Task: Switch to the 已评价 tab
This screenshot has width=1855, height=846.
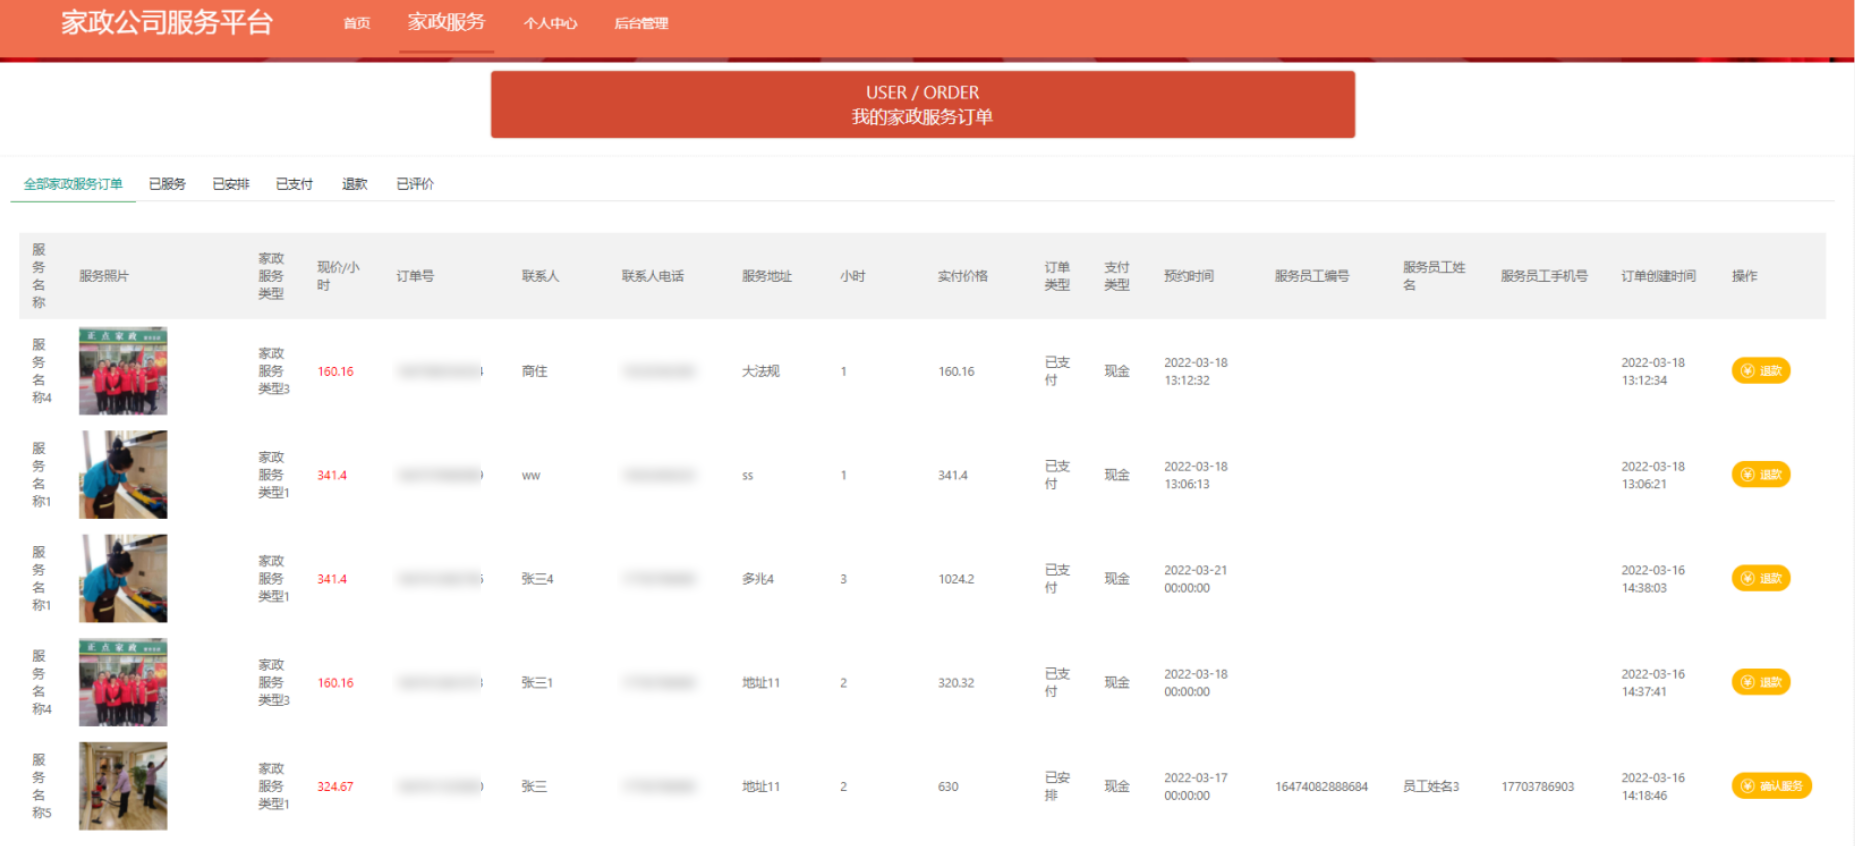Action: [x=415, y=184]
